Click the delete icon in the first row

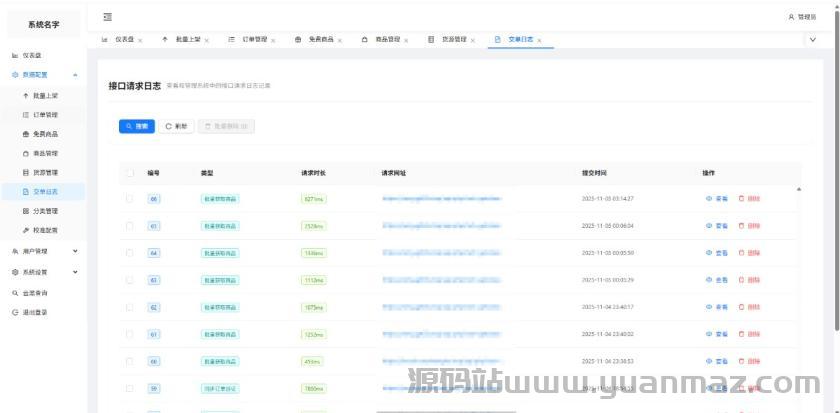(x=741, y=198)
